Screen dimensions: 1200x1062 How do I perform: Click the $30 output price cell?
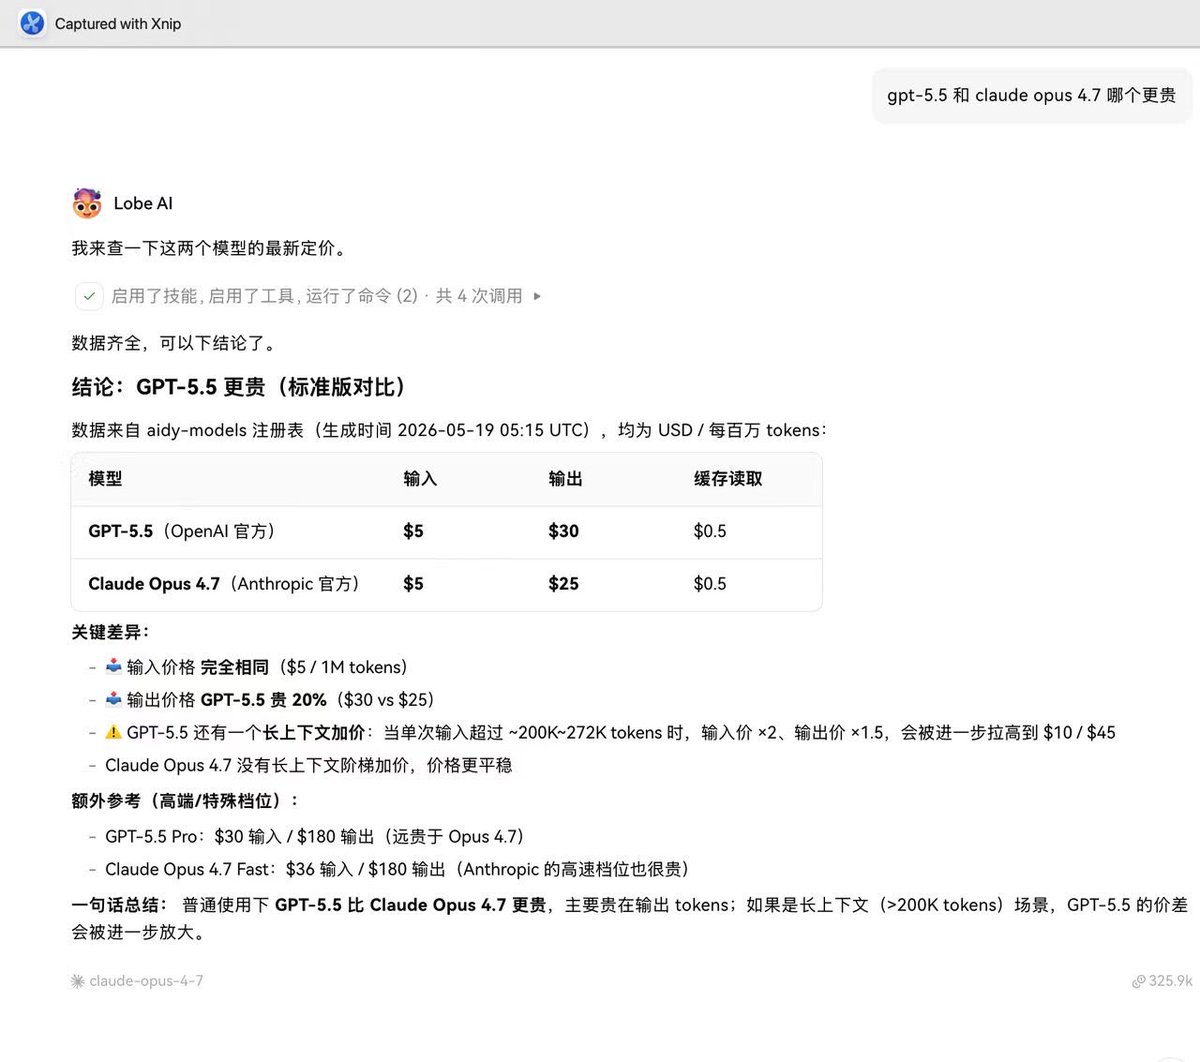pos(563,531)
